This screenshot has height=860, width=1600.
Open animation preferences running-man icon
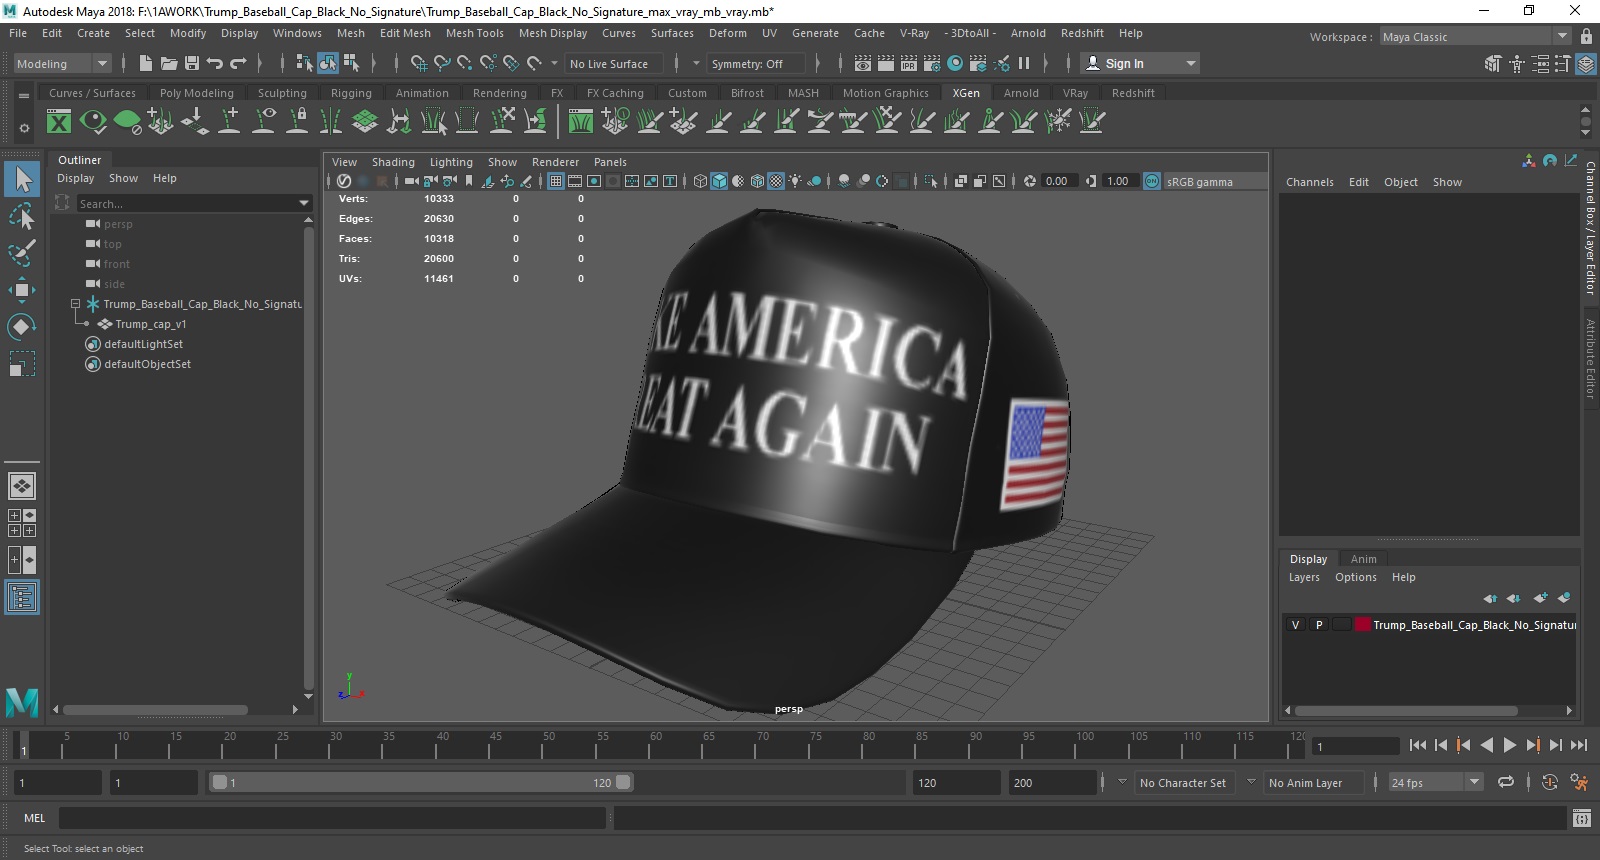tap(1579, 782)
